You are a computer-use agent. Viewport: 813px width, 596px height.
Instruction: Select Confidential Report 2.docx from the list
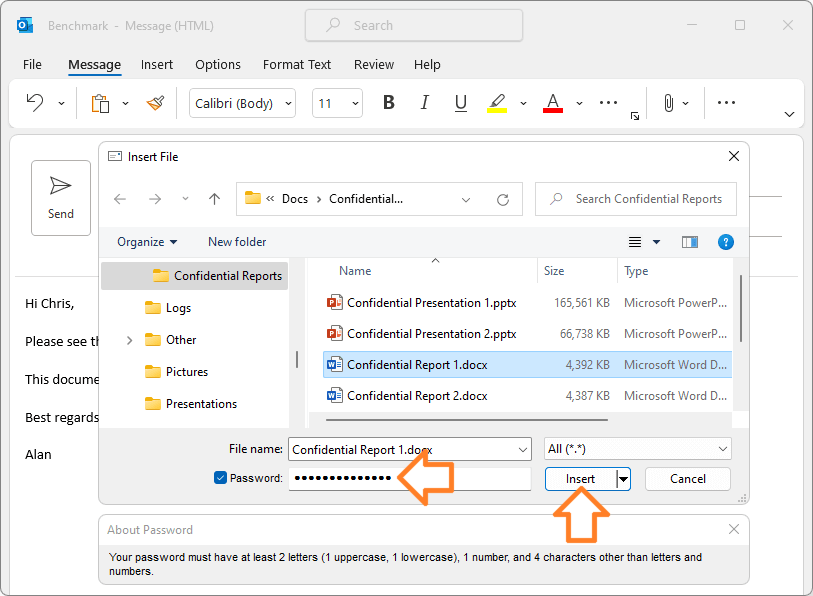[x=412, y=396]
